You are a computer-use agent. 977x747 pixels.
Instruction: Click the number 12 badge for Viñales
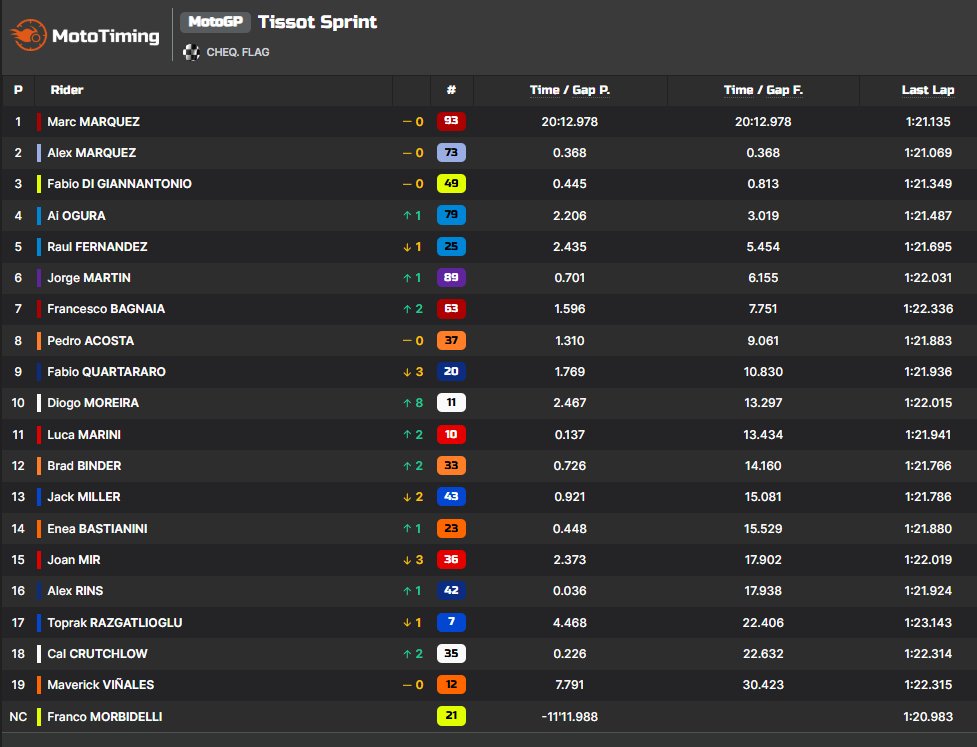[451, 685]
